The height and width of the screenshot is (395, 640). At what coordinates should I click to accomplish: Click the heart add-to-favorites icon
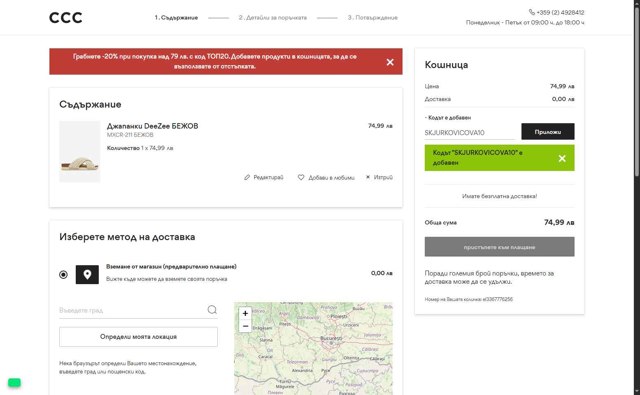pos(301,178)
